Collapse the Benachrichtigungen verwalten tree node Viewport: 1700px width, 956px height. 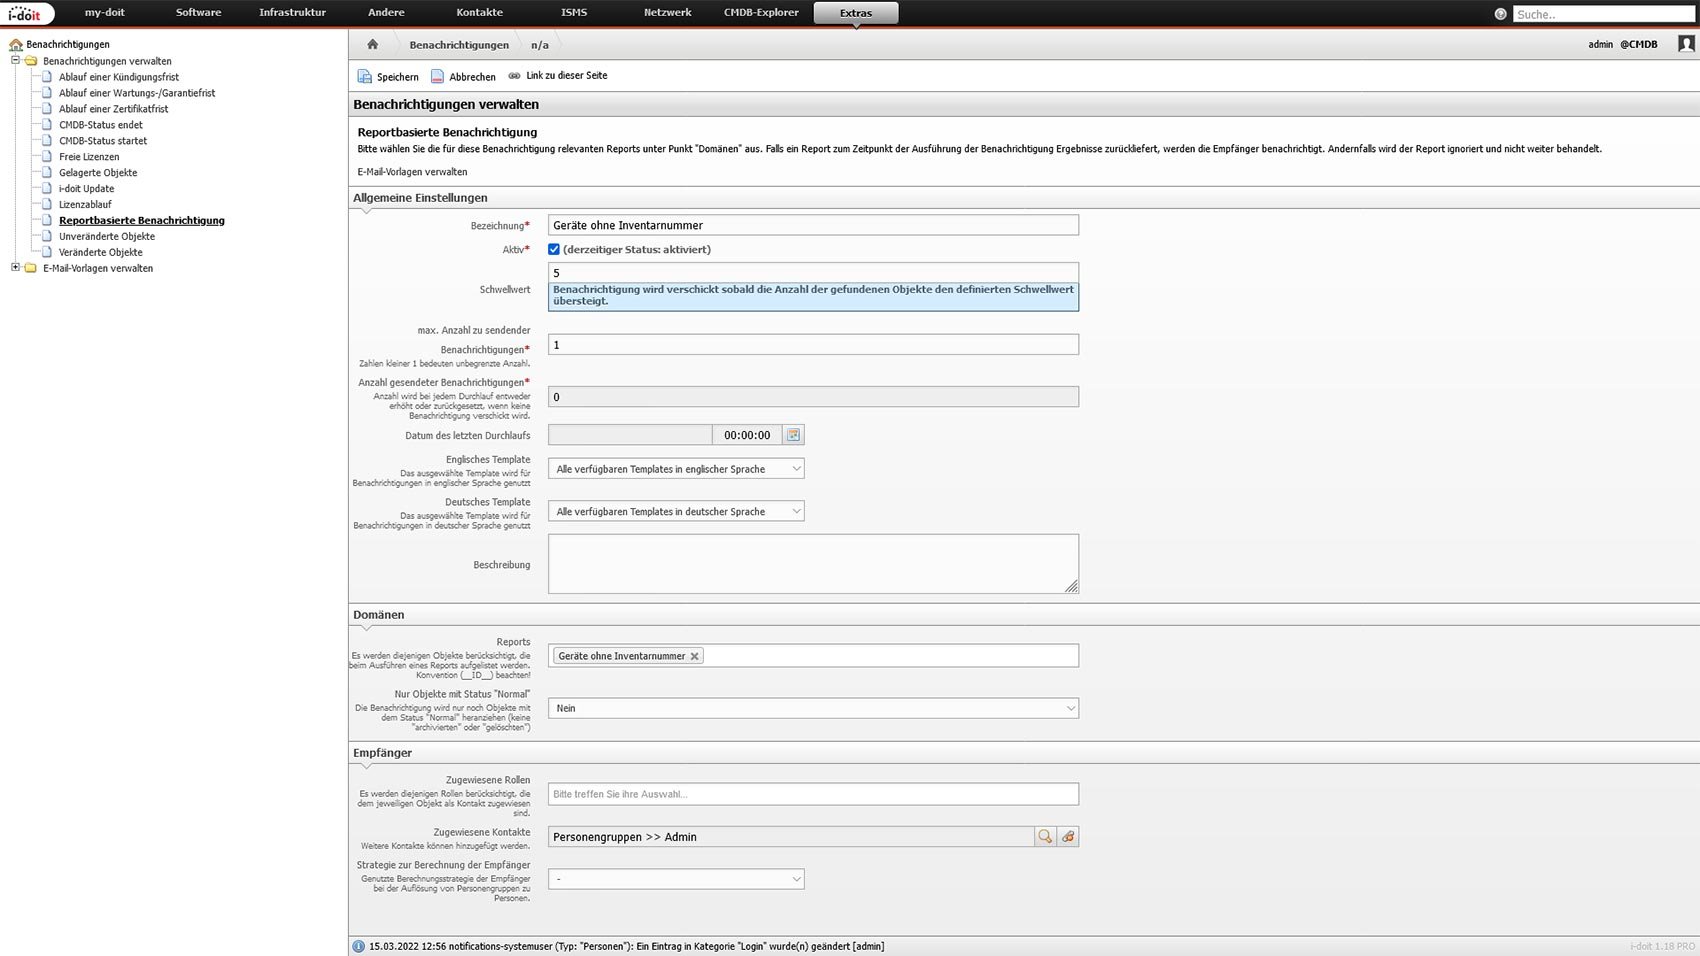click(x=15, y=60)
